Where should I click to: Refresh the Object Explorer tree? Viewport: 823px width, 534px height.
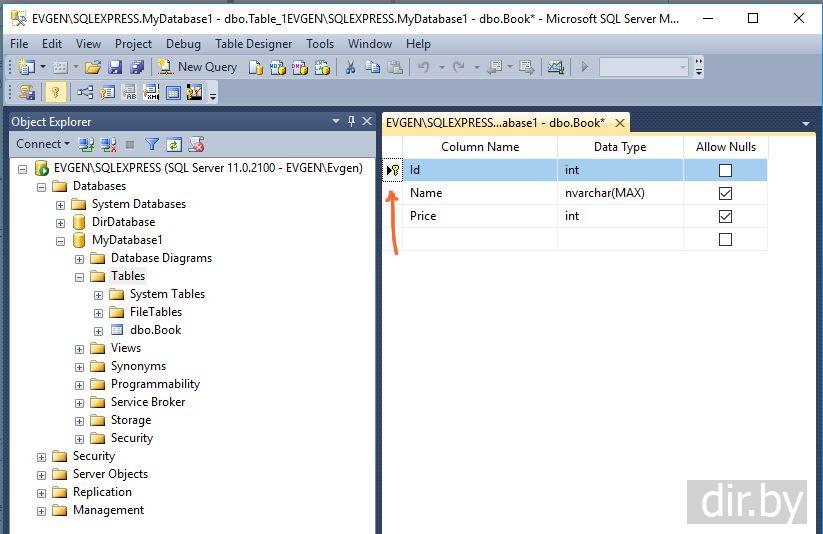[x=174, y=144]
